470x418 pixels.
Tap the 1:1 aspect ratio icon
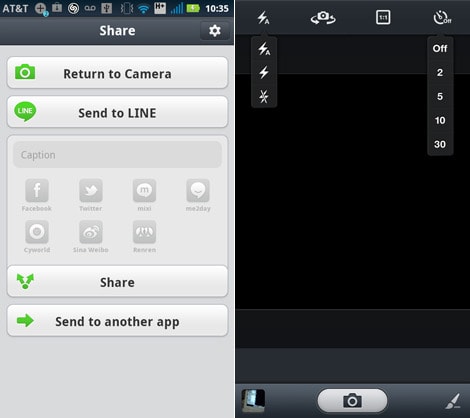click(x=383, y=17)
